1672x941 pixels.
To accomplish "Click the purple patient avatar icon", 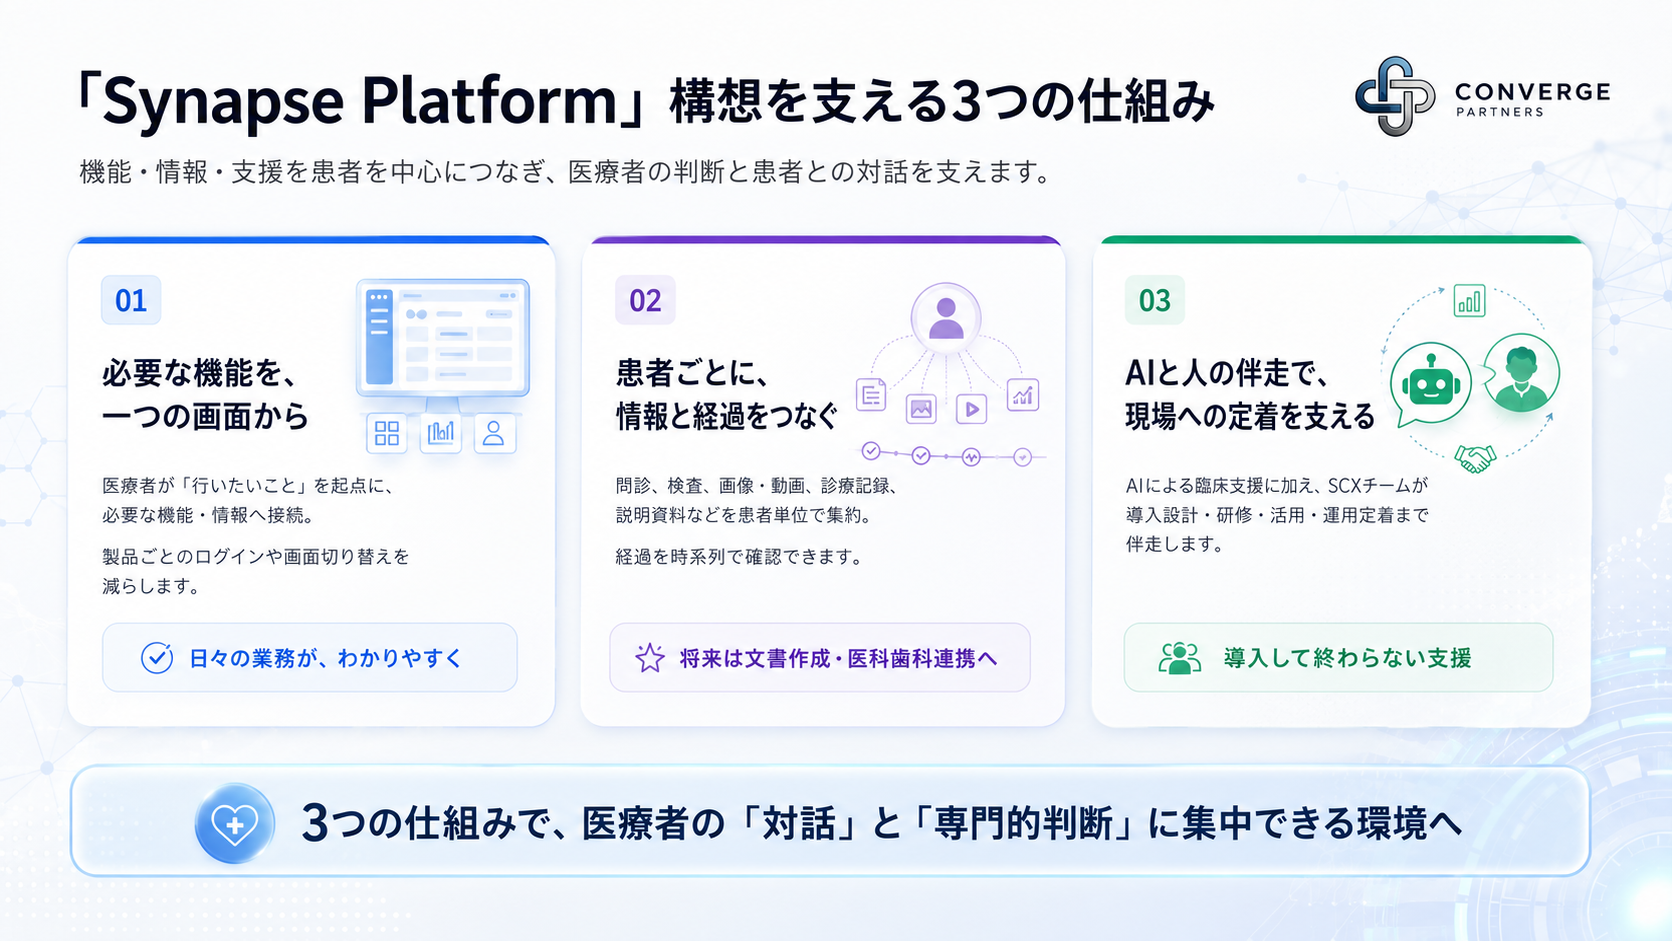I will tap(946, 318).
